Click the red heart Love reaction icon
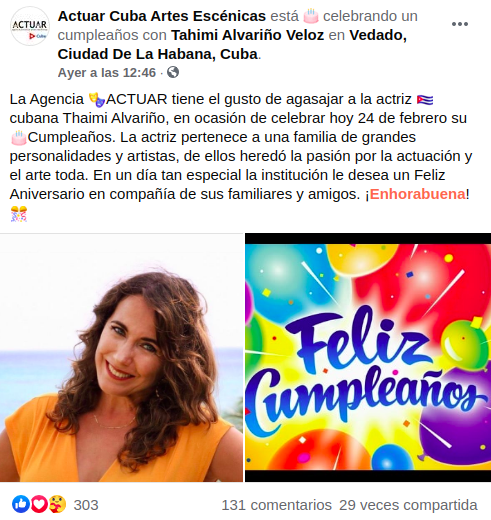The image size is (491, 520). click(39, 504)
